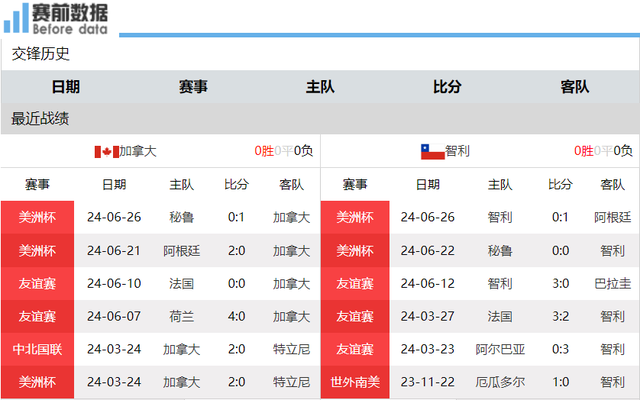This screenshot has height=400, width=640.
Task: Click the date 24-03-27
Action: click(x=427, y=316)
